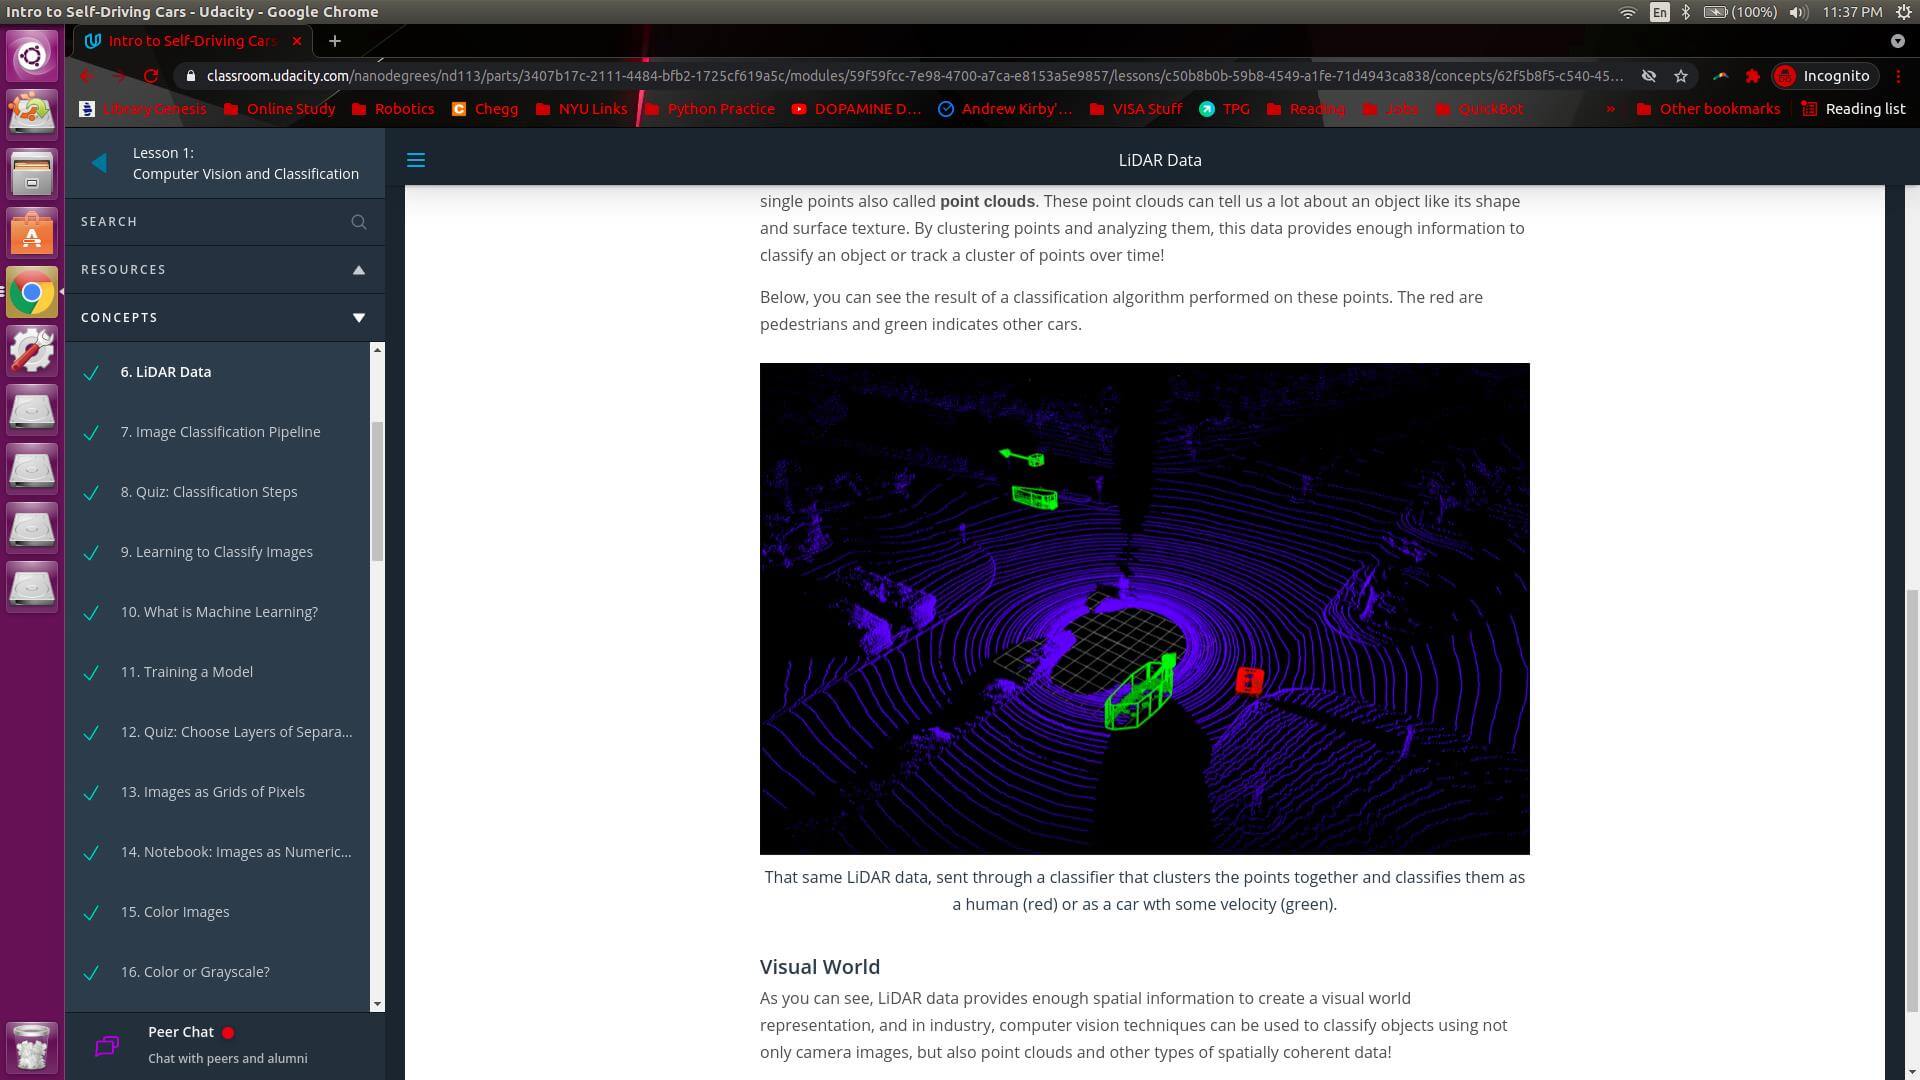The height and width of the screenshot is (1080, 1920).
Task: Open lesson 10. What is Machine Learning?
Action: coord(219,612)
